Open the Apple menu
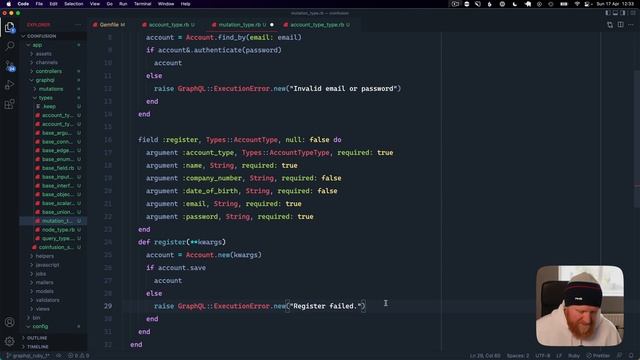Screen dimensions: 640x360 click(9, 4)
